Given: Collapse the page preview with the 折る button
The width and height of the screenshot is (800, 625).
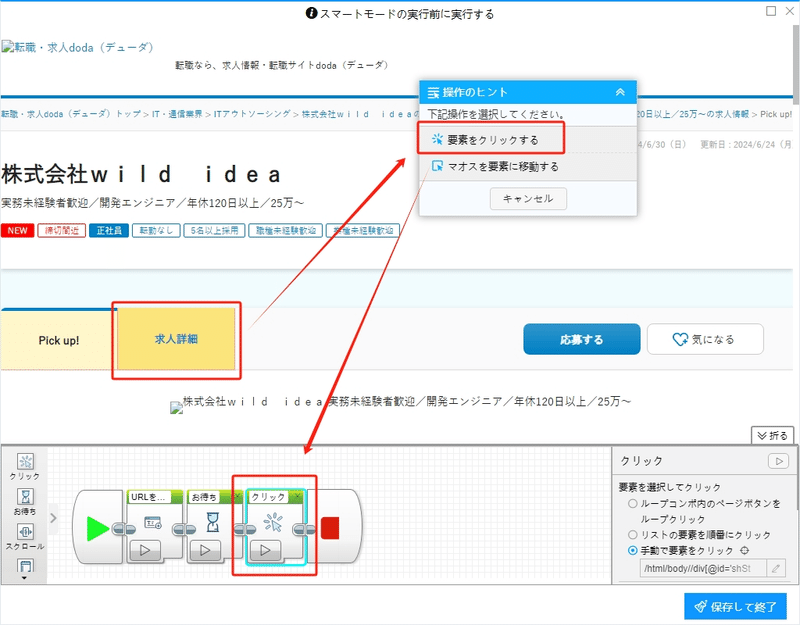Looking at the screenshot, I should click(772, 435).
